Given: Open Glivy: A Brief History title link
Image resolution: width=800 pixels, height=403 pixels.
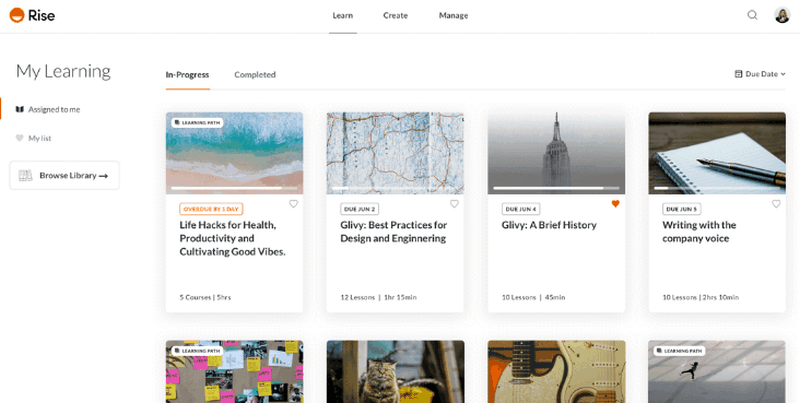Looking at the screenshot, I should [x=549, y=225].
